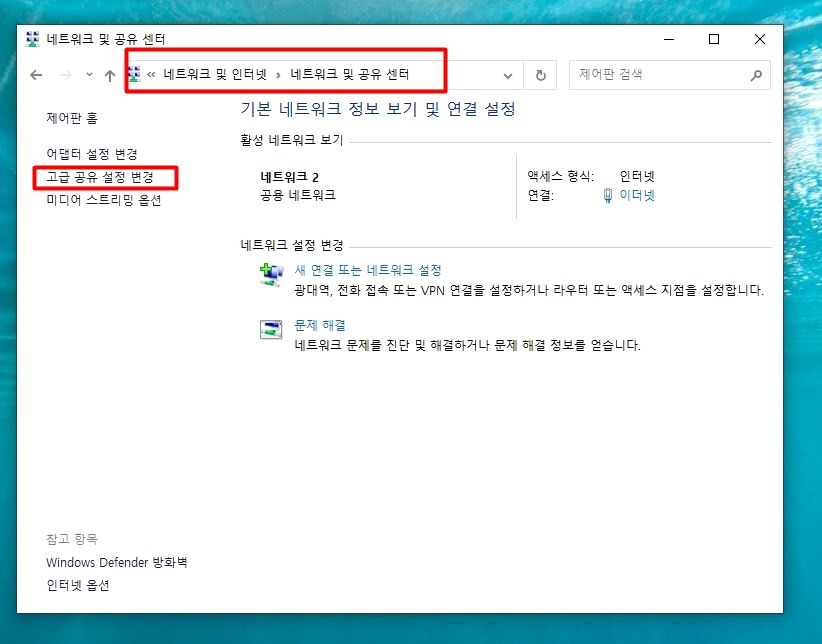Expand the chevron after 네트워크 및 인터넷
822x644 pixels.
tap(278, 76)
